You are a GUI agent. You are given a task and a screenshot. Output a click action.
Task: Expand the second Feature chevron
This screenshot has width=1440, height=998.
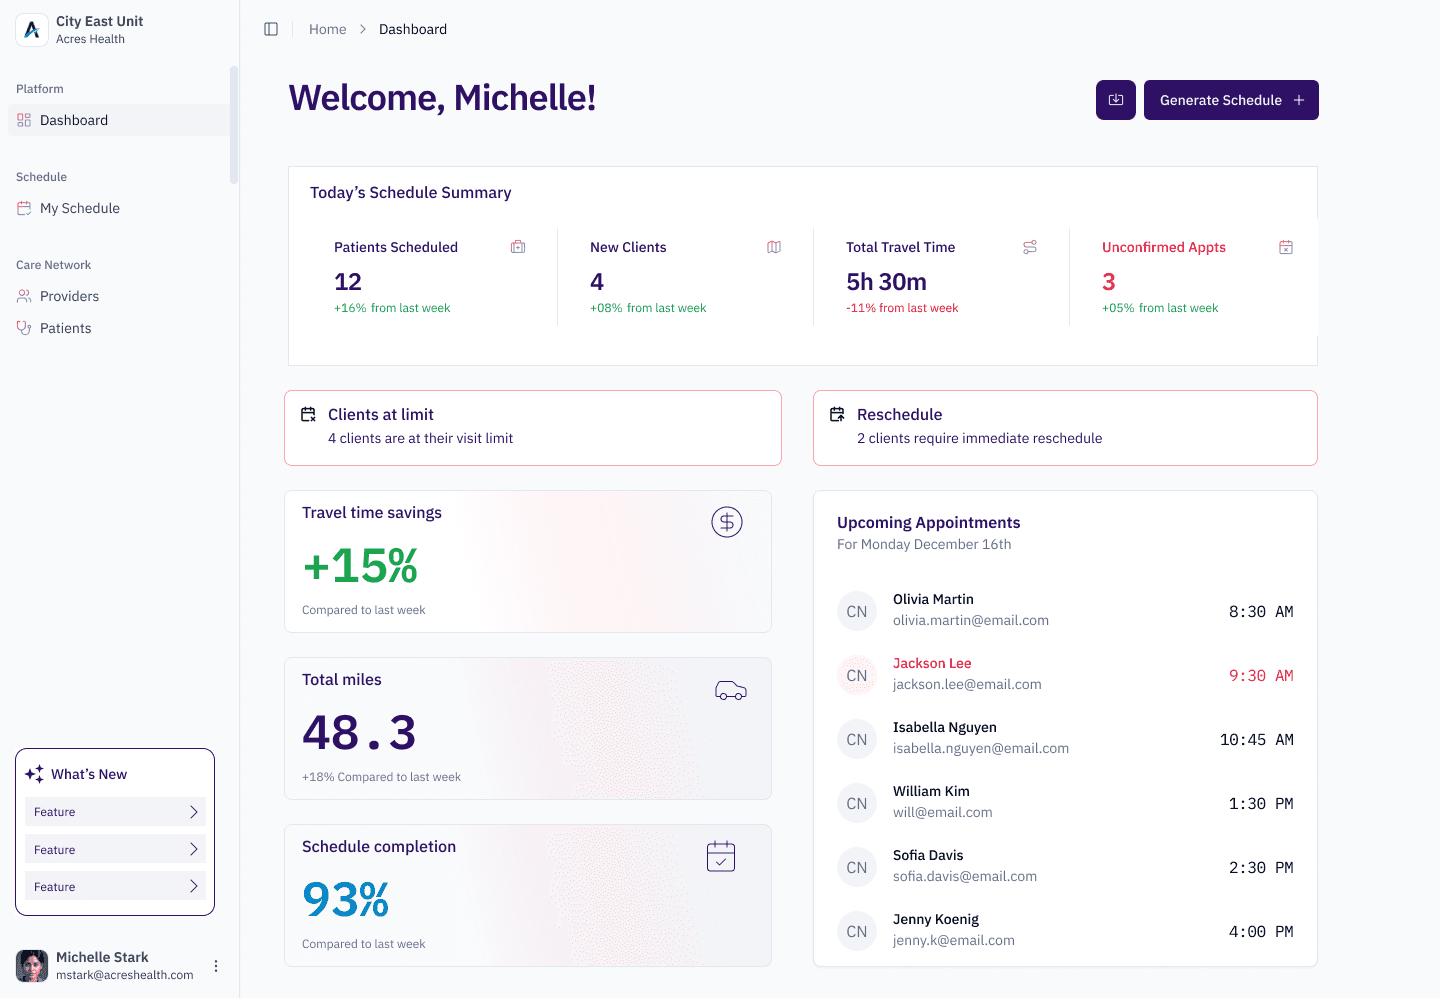(x=194, y=849)
